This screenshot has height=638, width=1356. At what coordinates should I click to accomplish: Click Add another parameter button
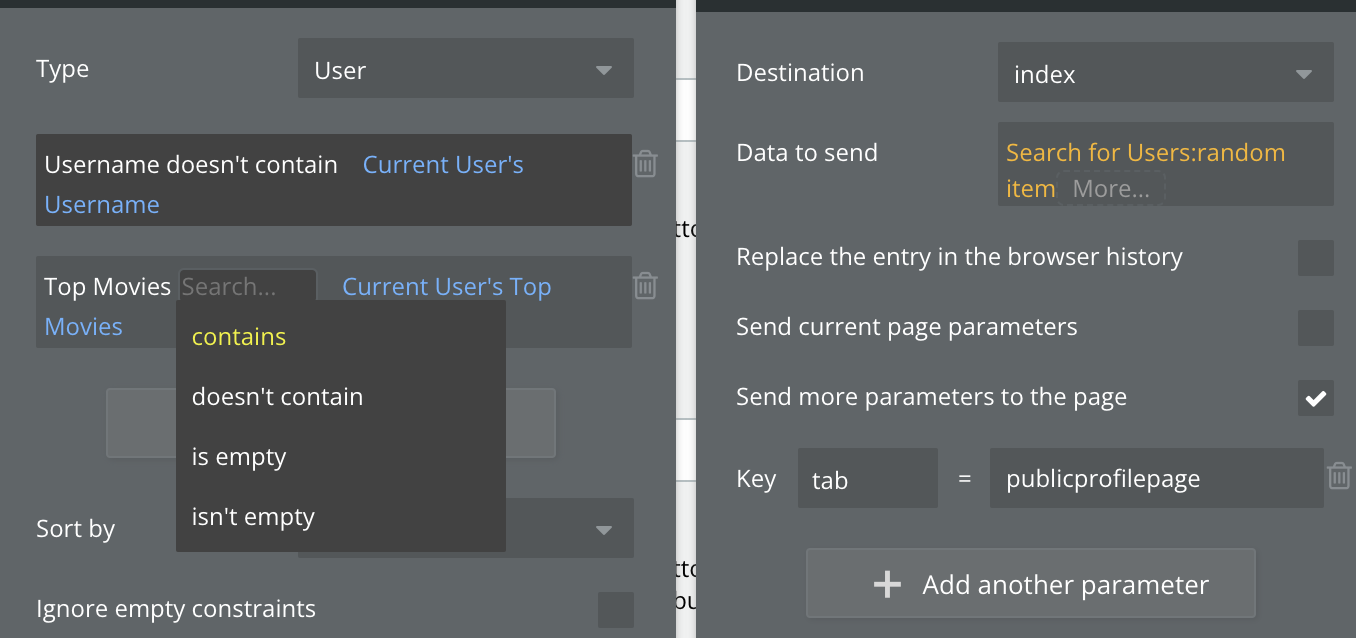(x=1030, y=584)
